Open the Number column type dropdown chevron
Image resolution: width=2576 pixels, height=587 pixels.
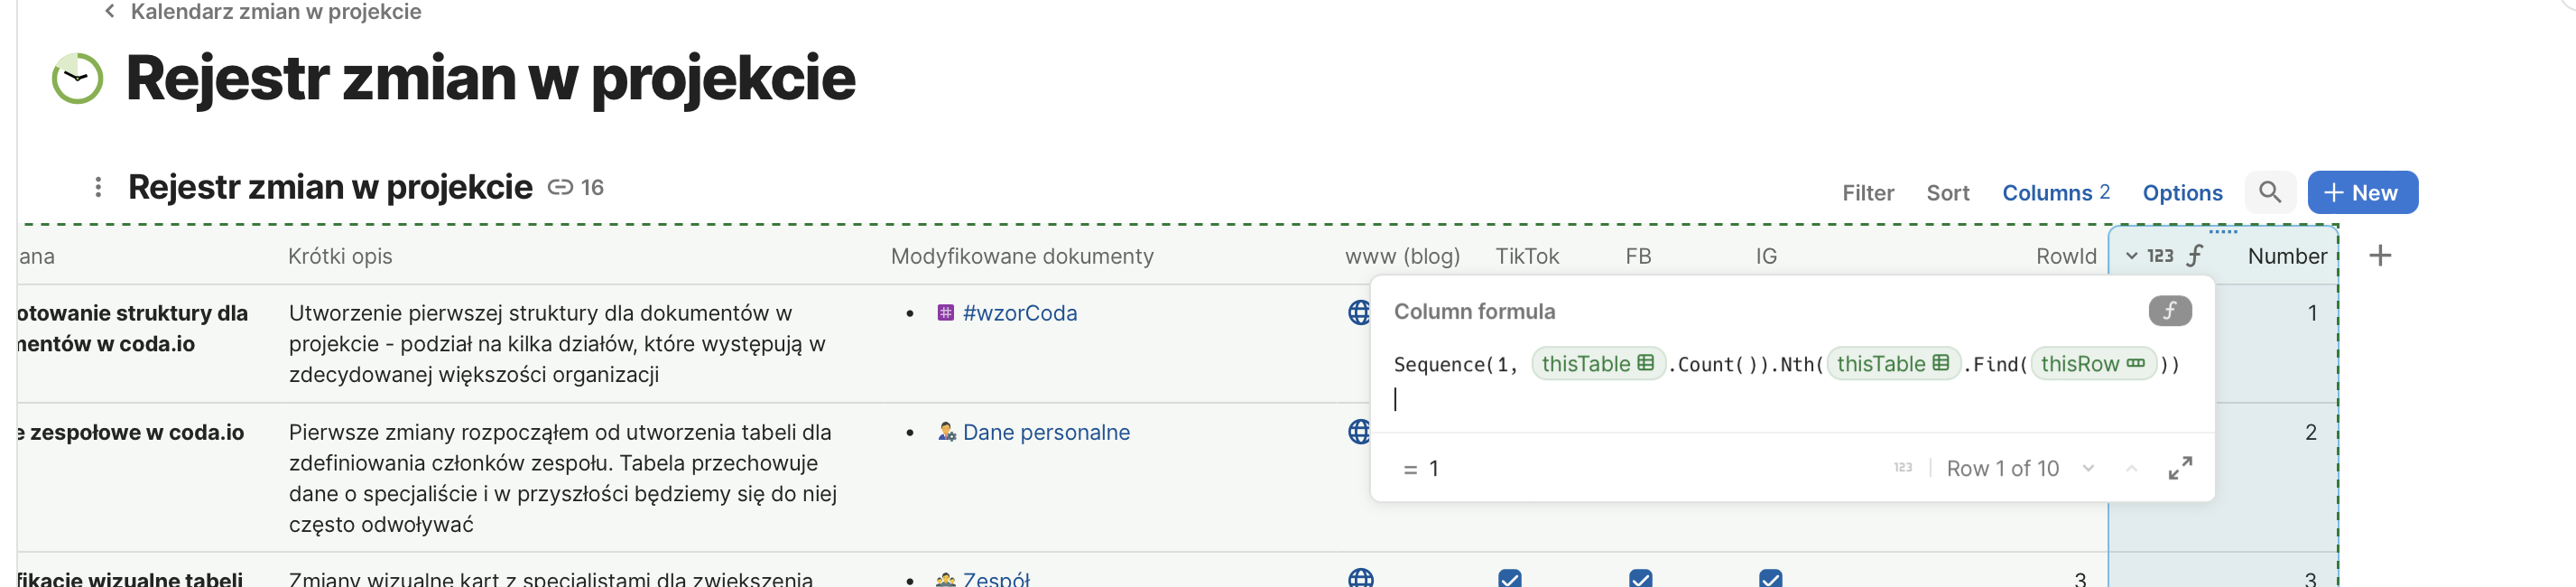point(2131,256)
